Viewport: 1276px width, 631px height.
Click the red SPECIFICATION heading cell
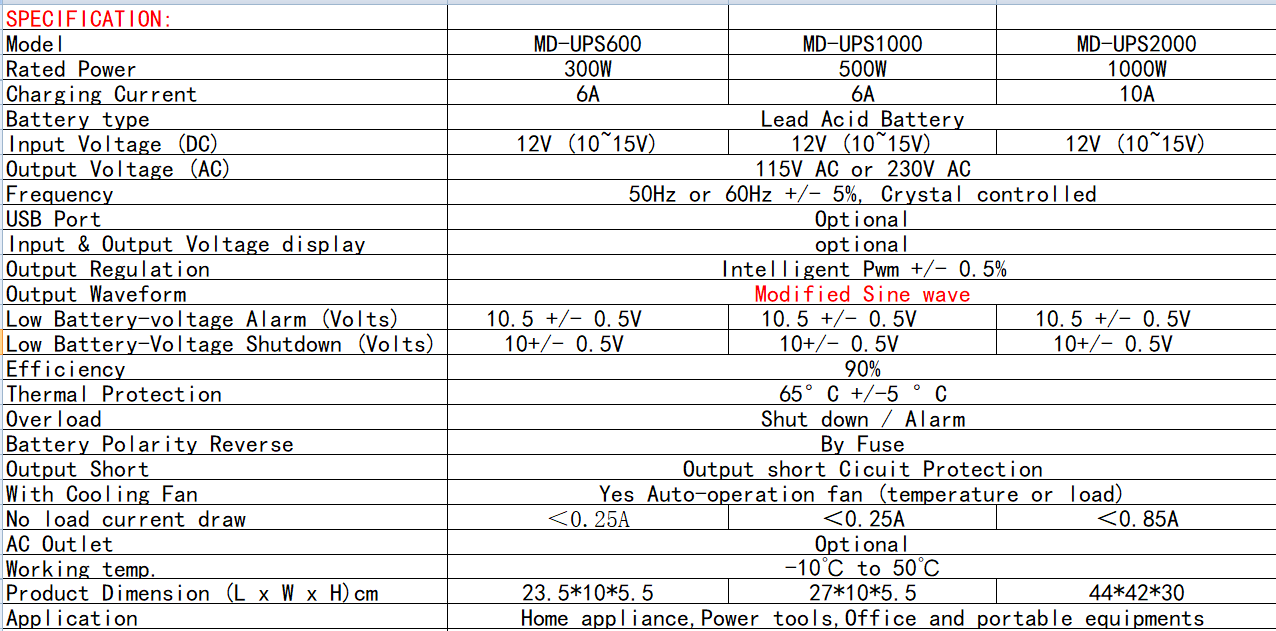coord(90,18)
